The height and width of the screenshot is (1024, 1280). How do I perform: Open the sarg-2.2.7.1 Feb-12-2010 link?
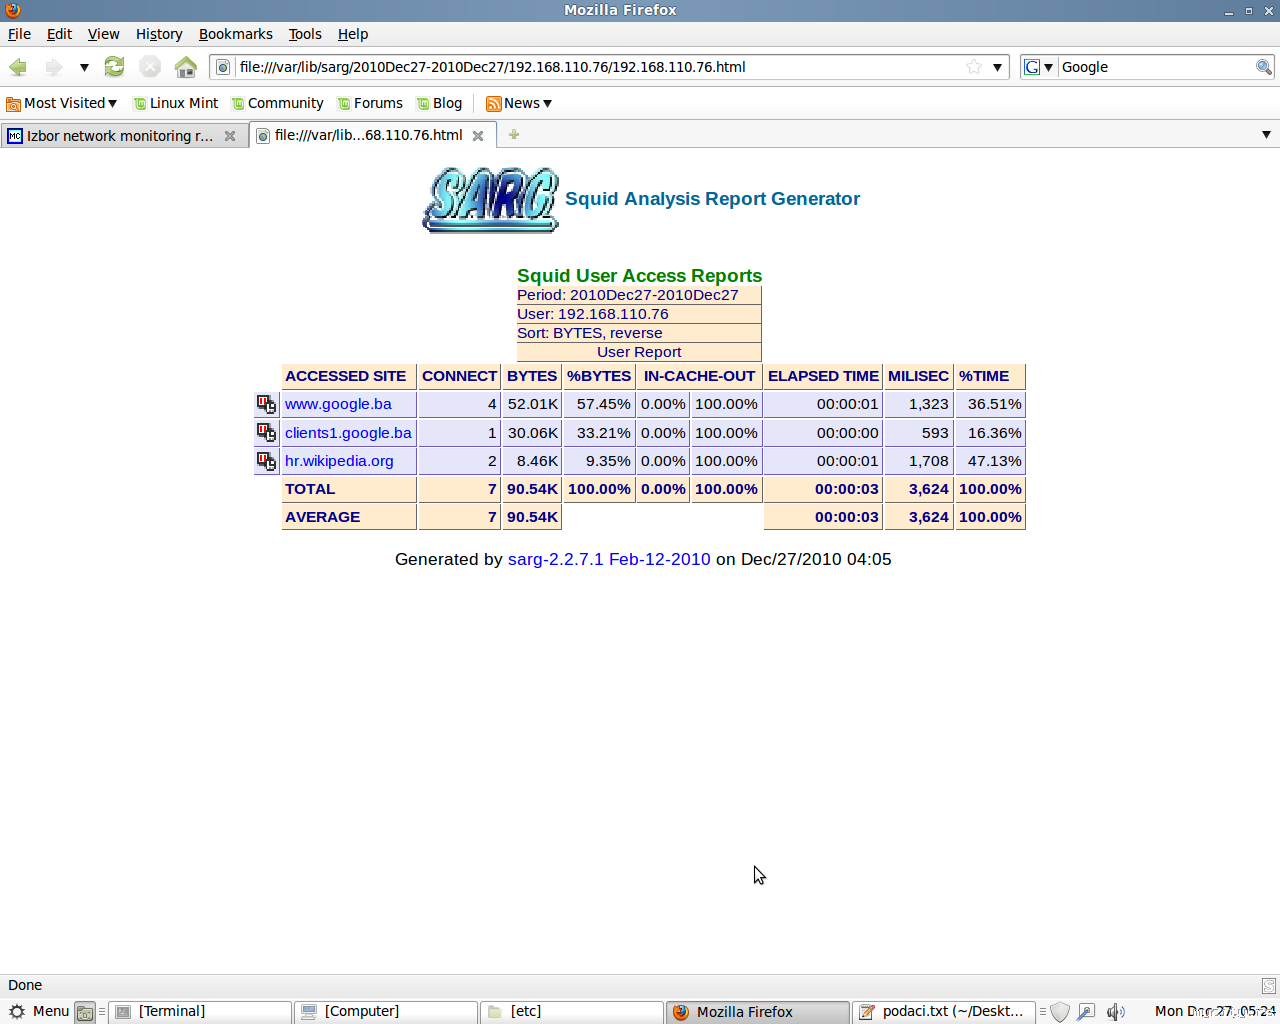pos(609,559)
